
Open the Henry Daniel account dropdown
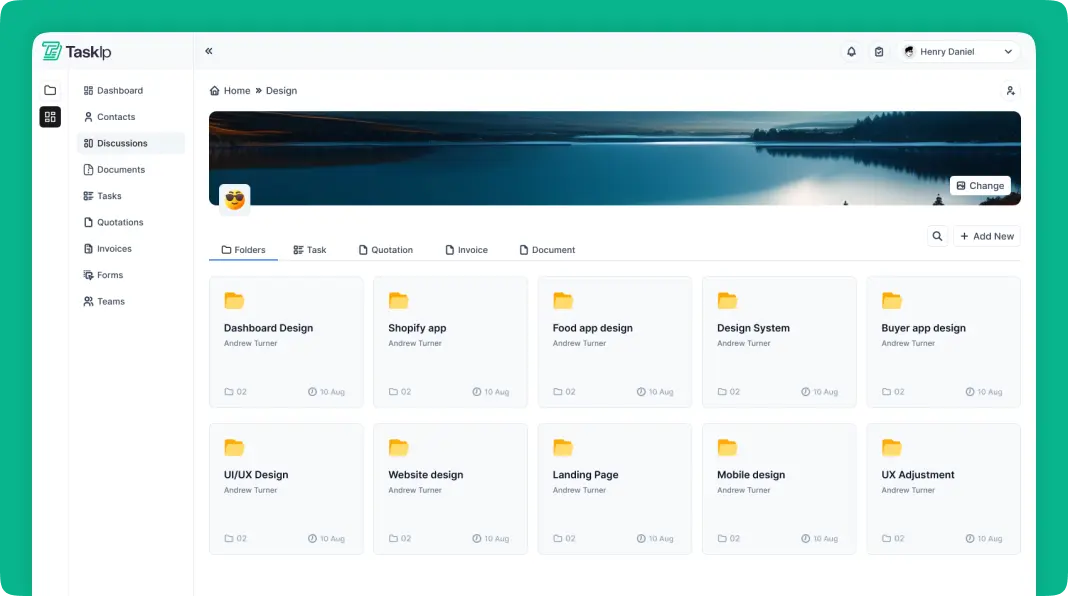pyautogui.click(x=957, y=50)
